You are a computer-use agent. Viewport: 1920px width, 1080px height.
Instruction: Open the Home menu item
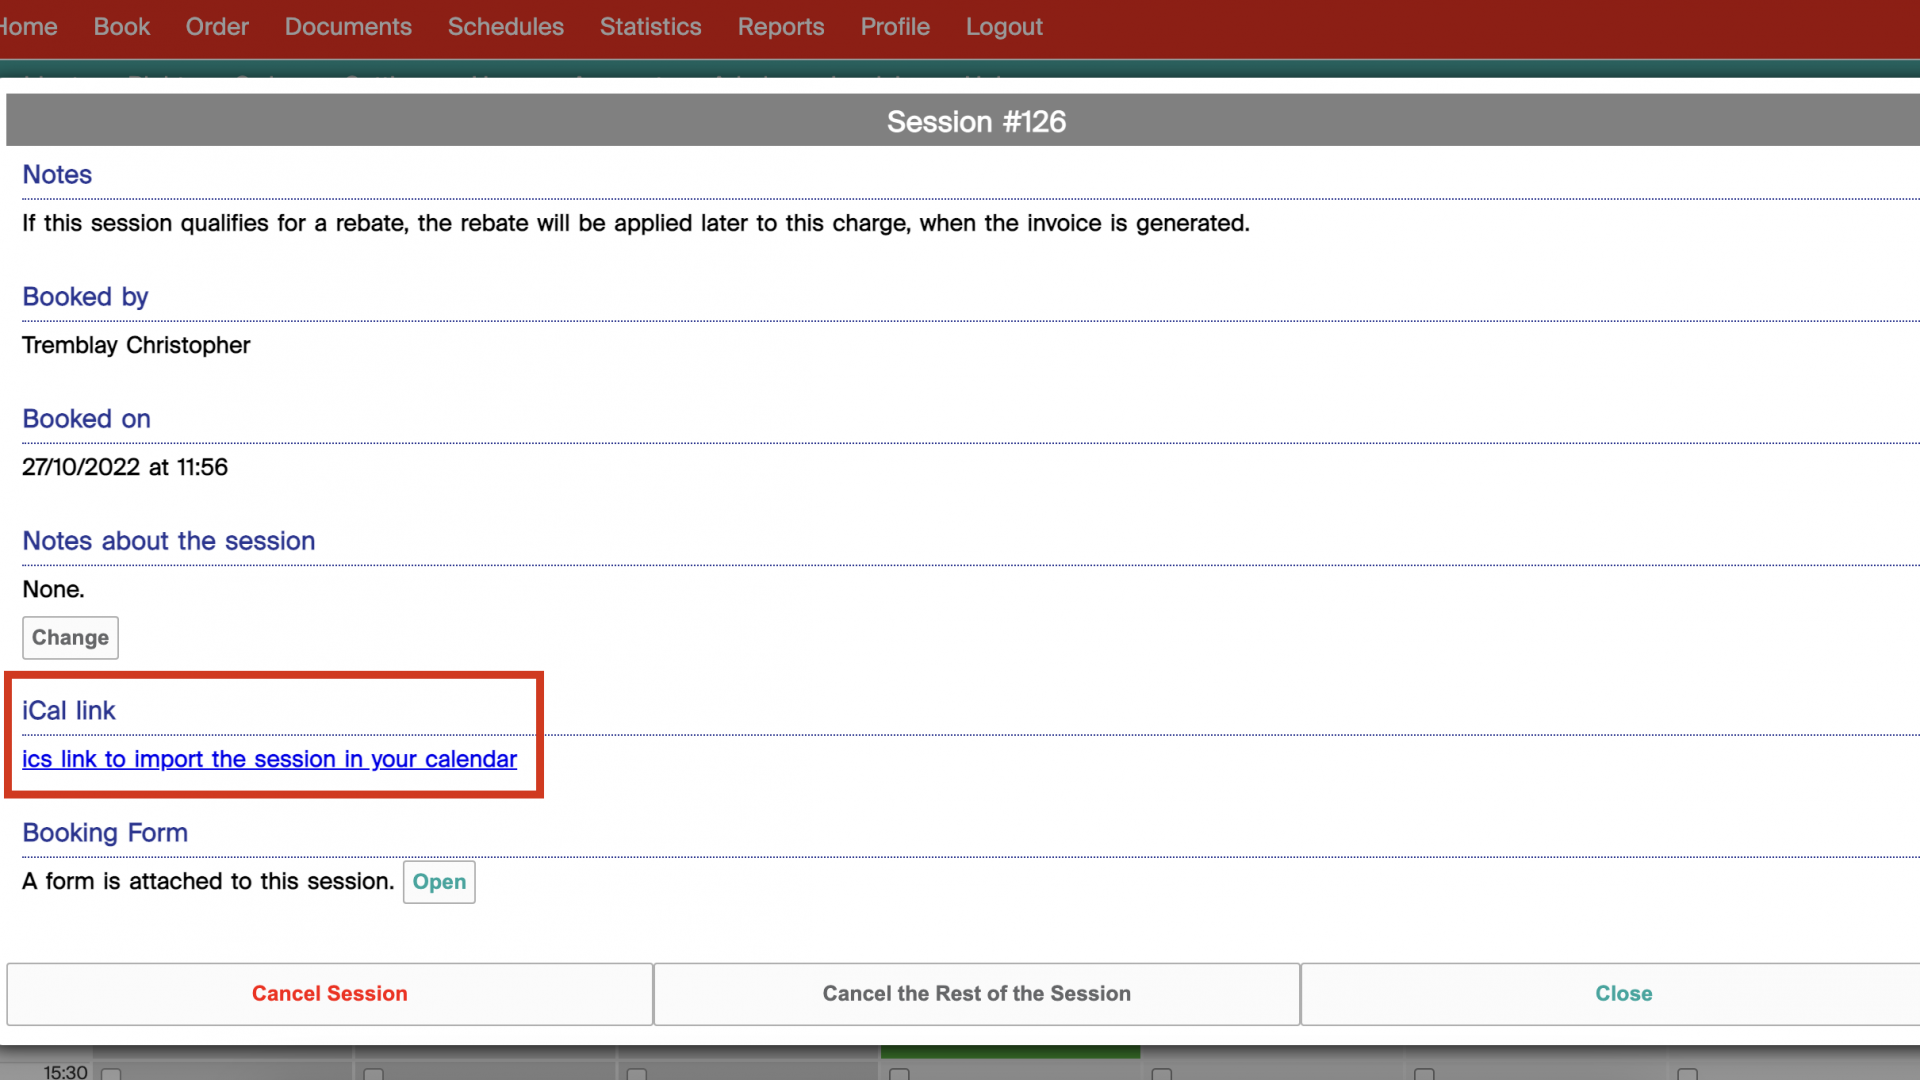pyautogui.click(x=28, y=27)
